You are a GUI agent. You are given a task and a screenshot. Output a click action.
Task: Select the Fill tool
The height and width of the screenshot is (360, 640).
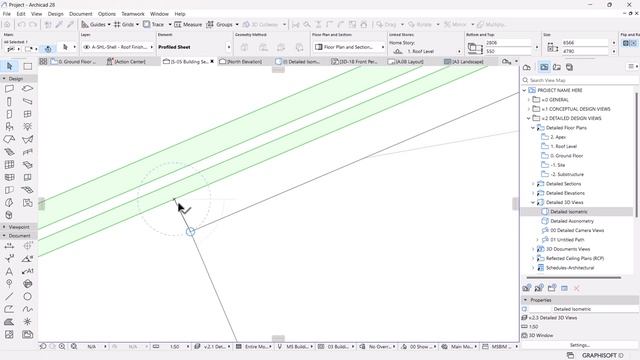(9, 322)
